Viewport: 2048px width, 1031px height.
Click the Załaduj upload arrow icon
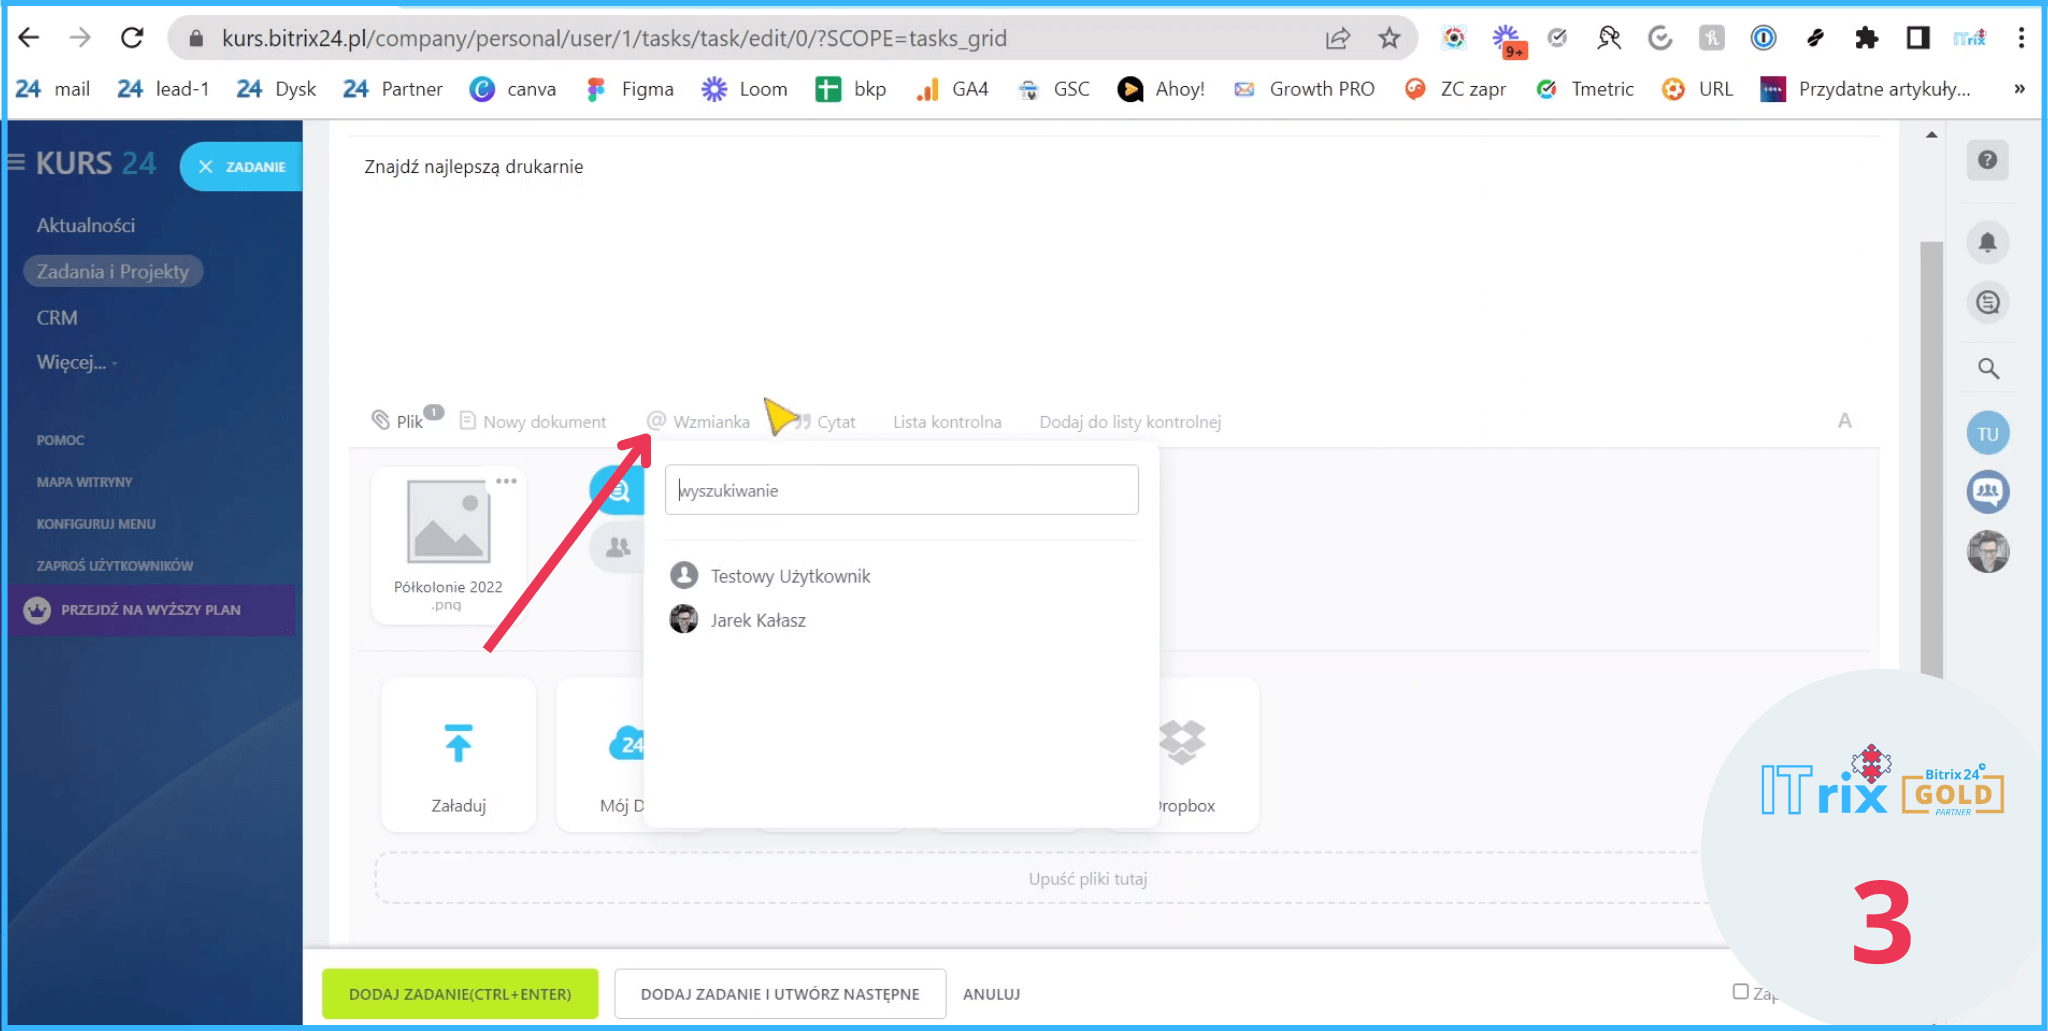pyautogui.click(x=458, y=744)
